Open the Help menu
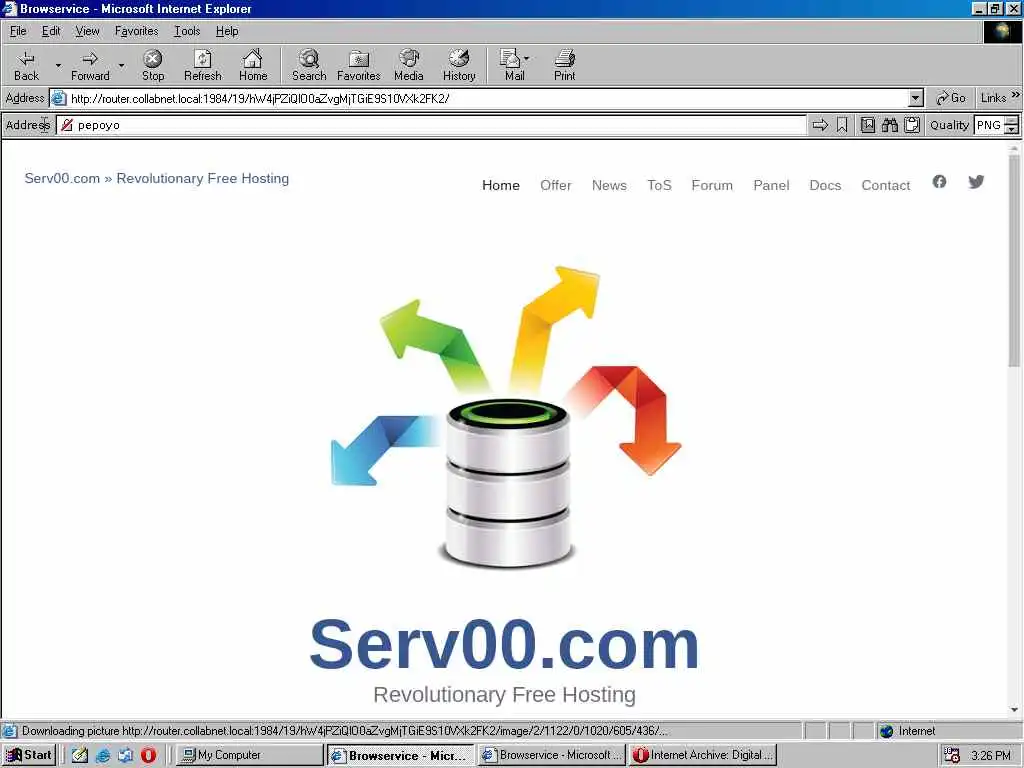This screenshot has width=1024, height=768. (227, 31)
